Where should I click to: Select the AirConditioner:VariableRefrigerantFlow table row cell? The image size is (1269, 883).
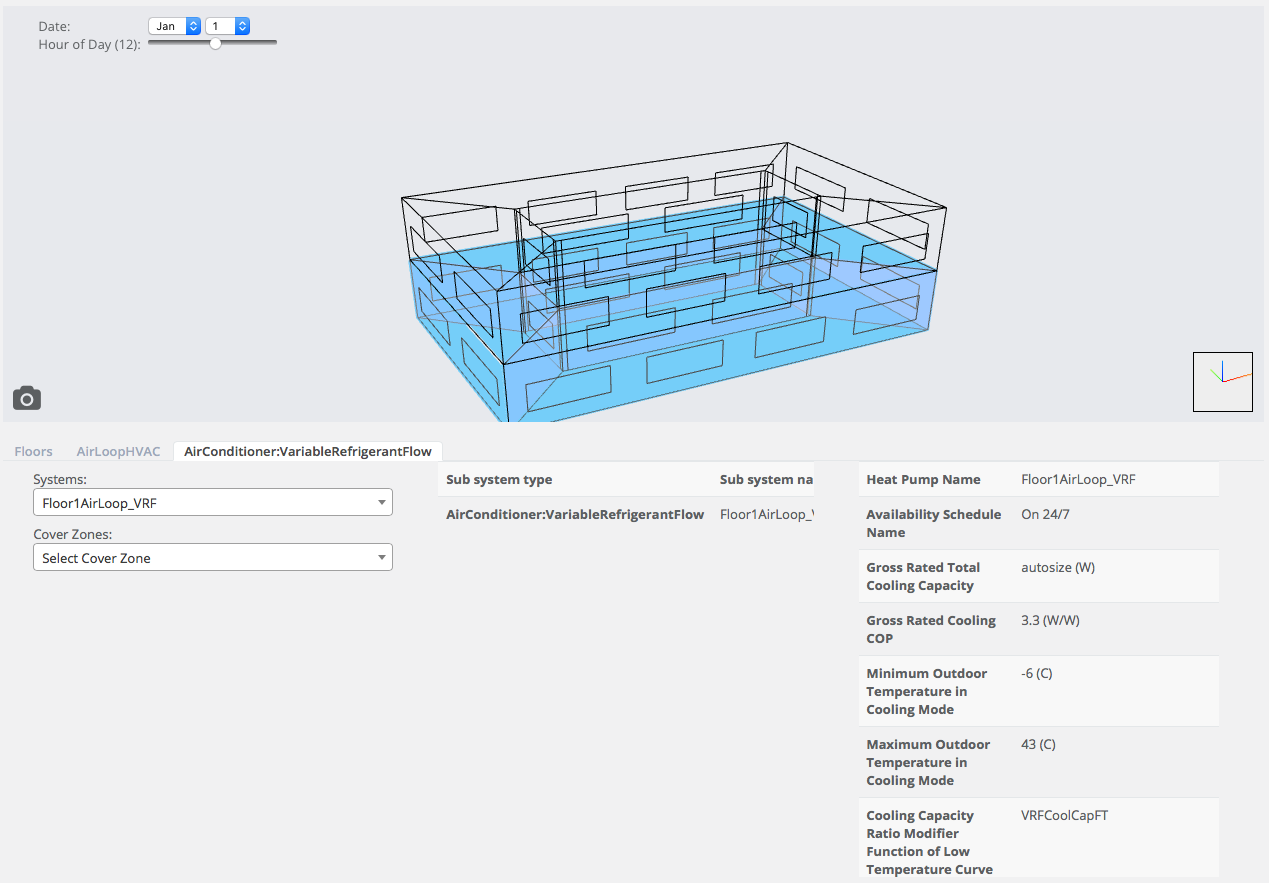(575, 514)
